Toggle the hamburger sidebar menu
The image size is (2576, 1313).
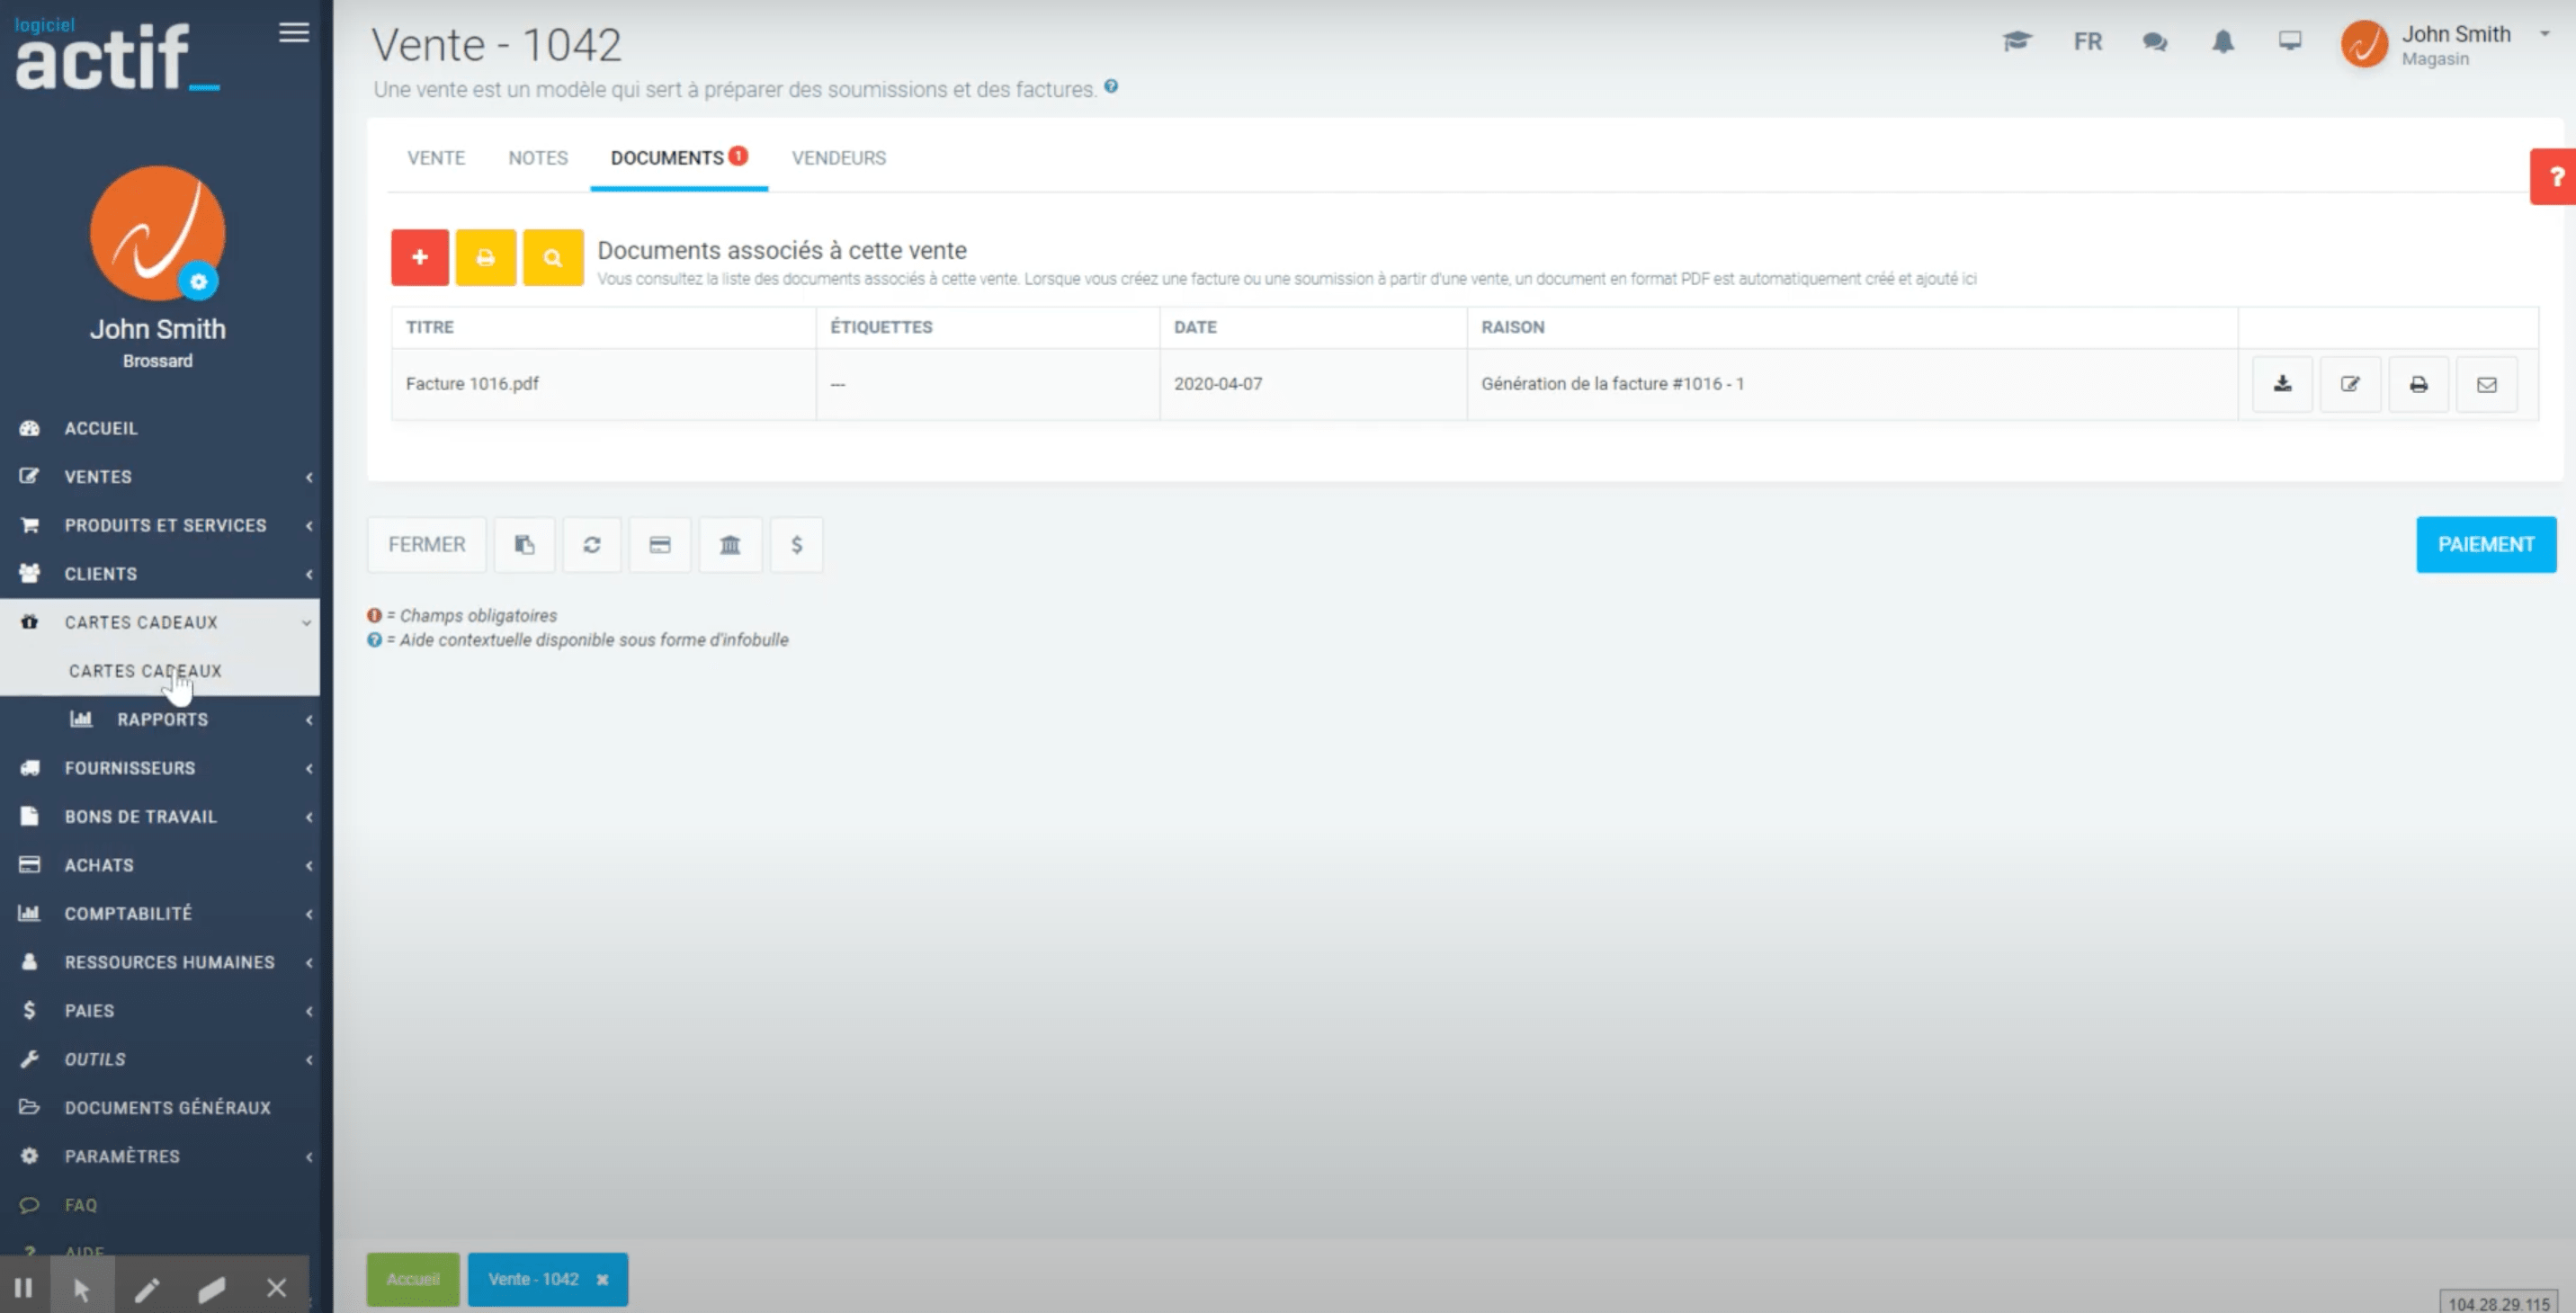point(293,33)
